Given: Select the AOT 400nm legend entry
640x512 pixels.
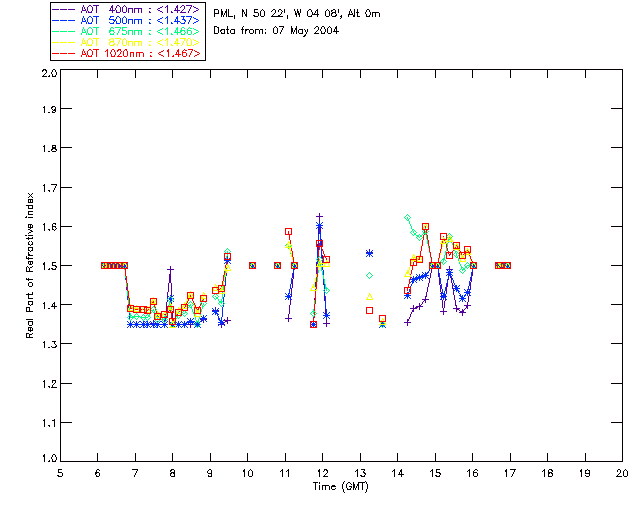Looking at the screenshot, I should click(x=127, y=9).
